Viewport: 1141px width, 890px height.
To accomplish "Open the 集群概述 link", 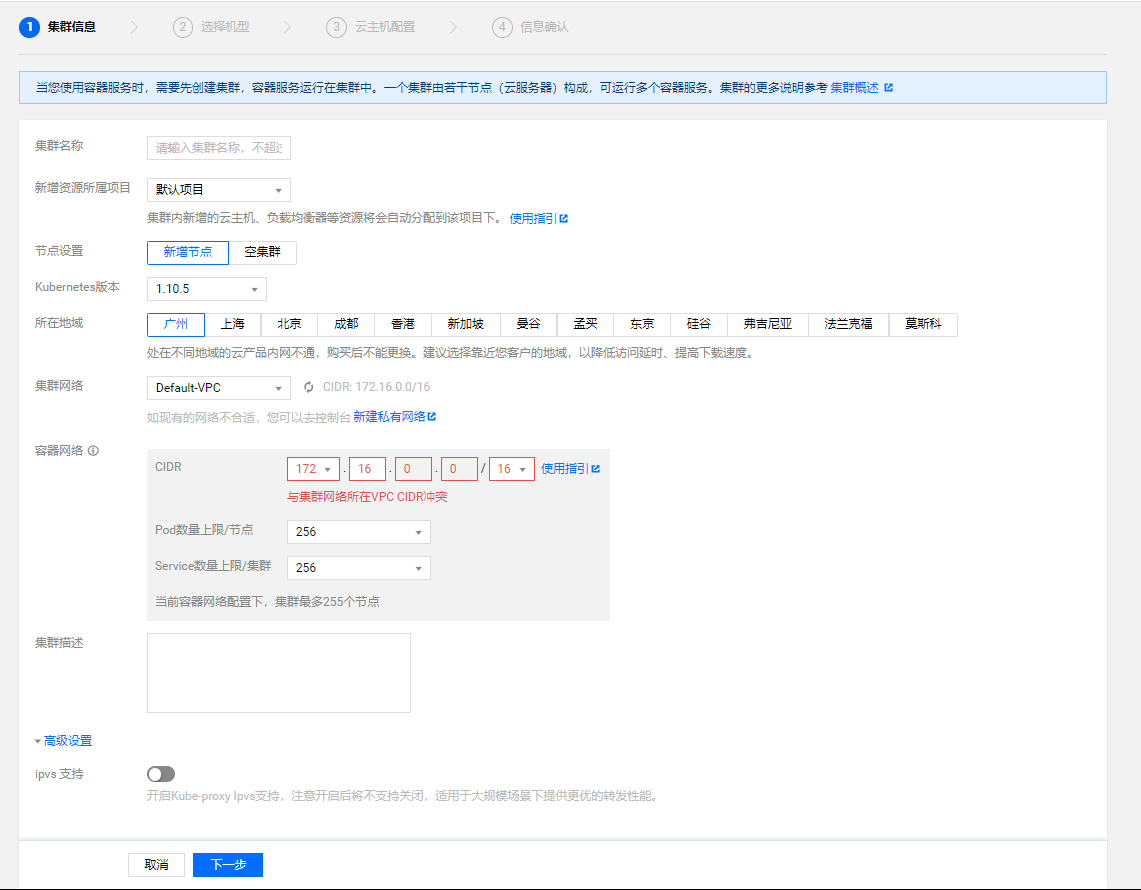I will pos(854,87).
